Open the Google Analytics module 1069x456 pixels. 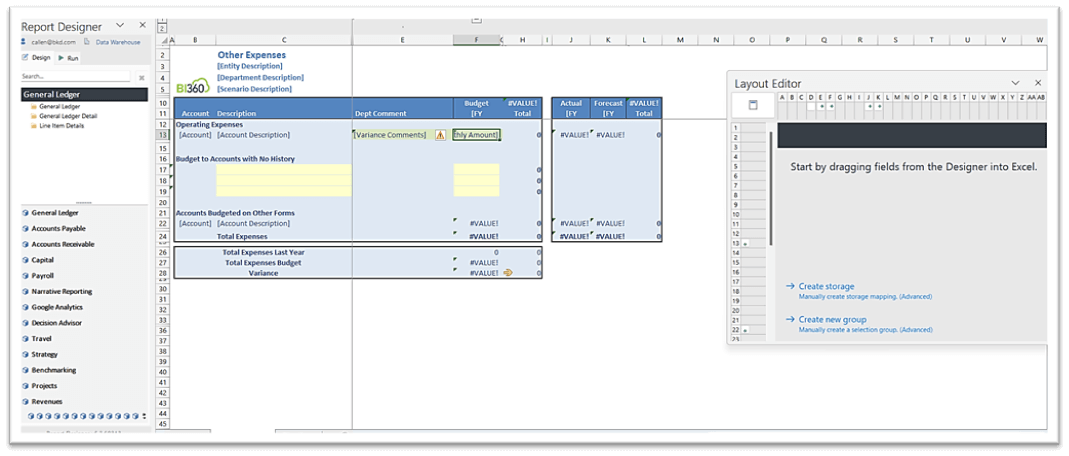click(x=56, y=307)
